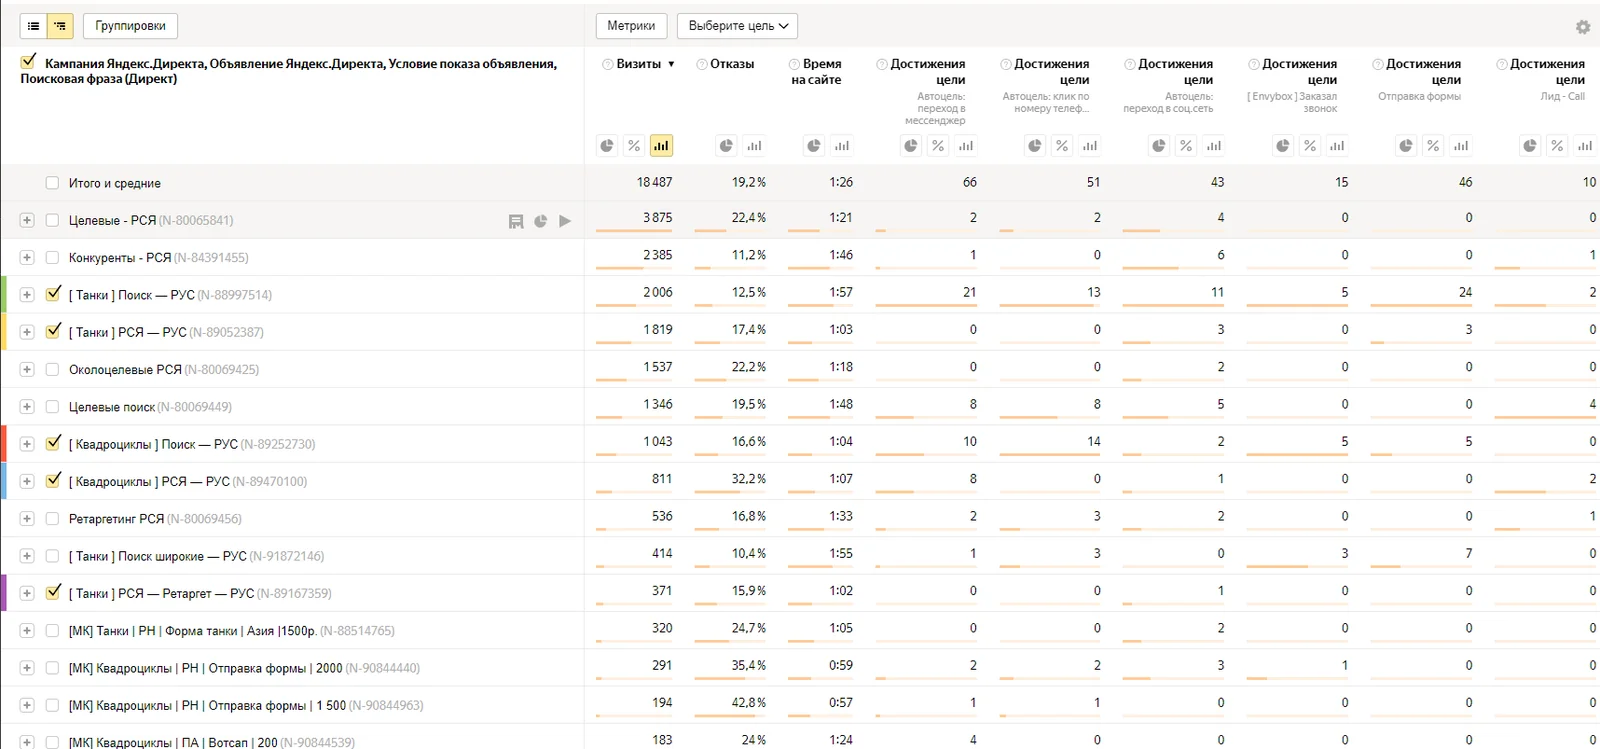Click total visits value 18 487
Image resolution: width=1600 pixels, height=749 pixels.
654,183
